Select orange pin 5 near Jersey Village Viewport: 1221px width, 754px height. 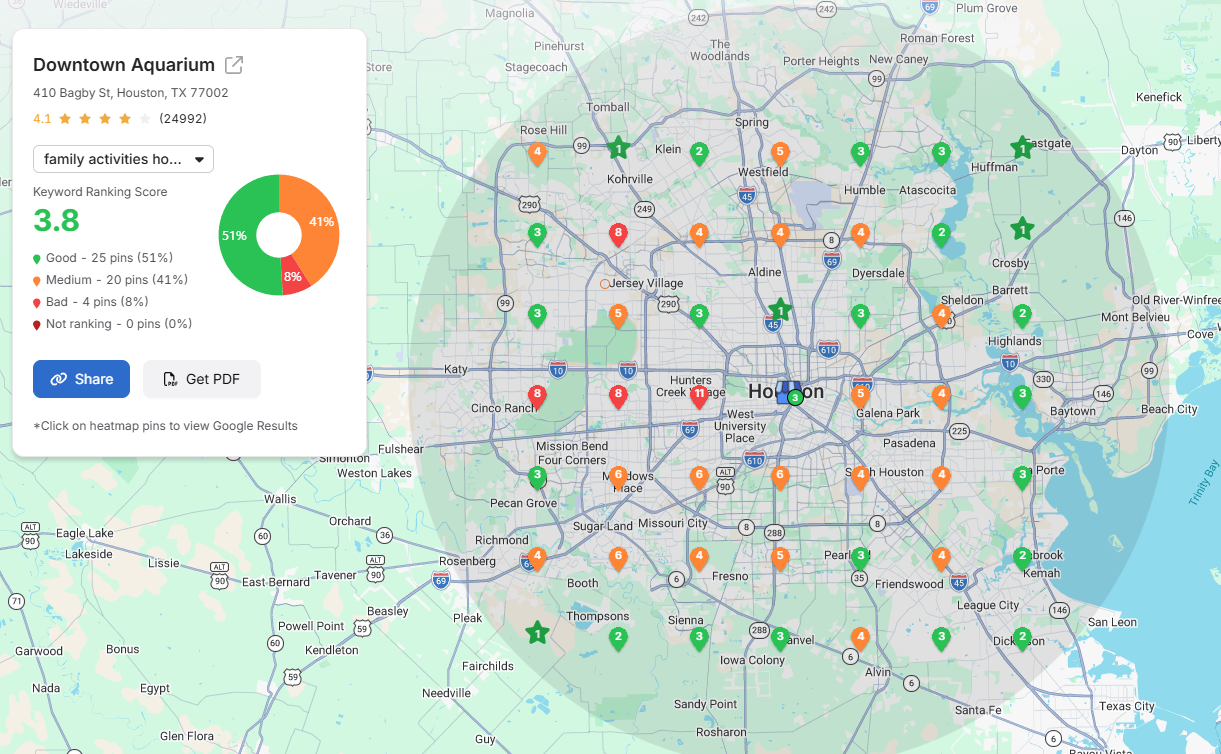(618, 315)
